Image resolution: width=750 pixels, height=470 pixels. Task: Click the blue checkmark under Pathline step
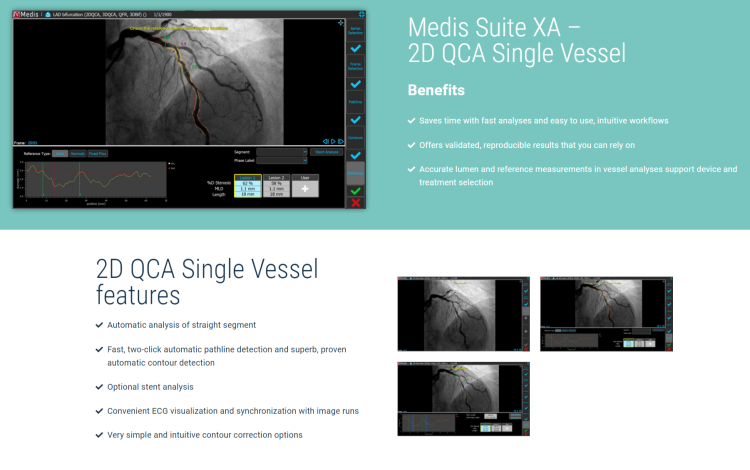coord(355,120)
